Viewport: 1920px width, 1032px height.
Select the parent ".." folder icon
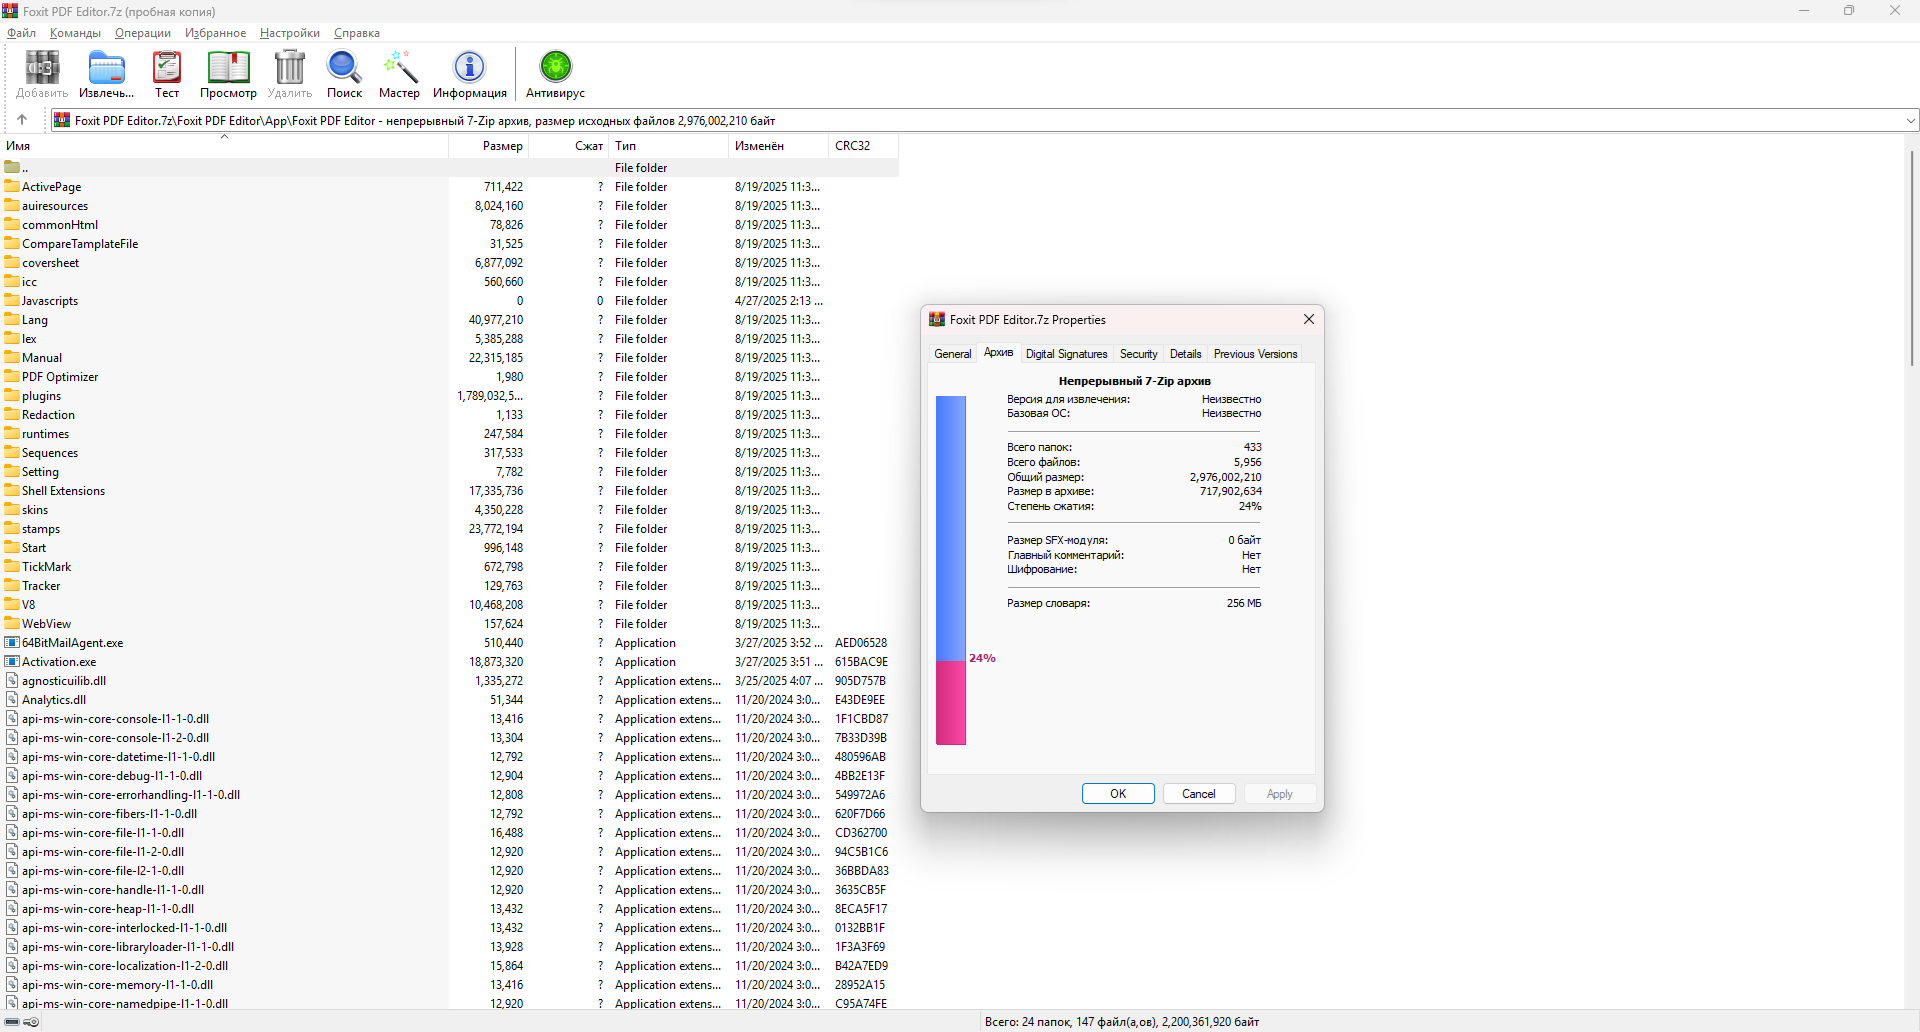tap(12, 167)
